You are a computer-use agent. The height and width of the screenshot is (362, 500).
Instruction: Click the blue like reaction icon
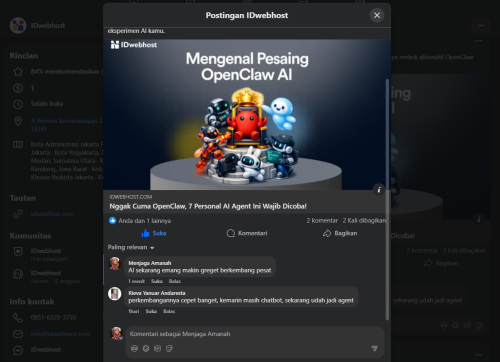[x=113, y=220]
